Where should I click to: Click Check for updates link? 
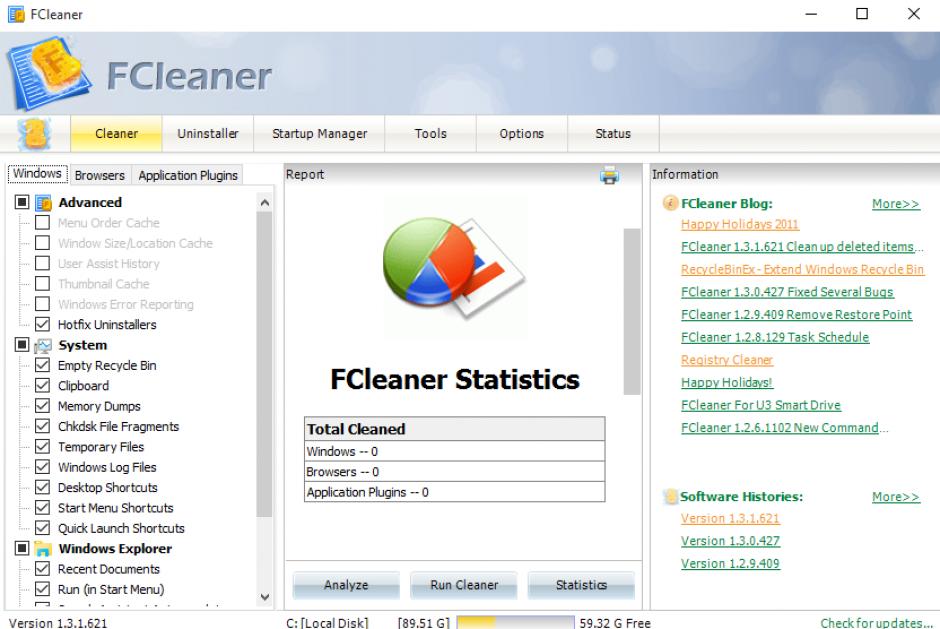point(876,623)
